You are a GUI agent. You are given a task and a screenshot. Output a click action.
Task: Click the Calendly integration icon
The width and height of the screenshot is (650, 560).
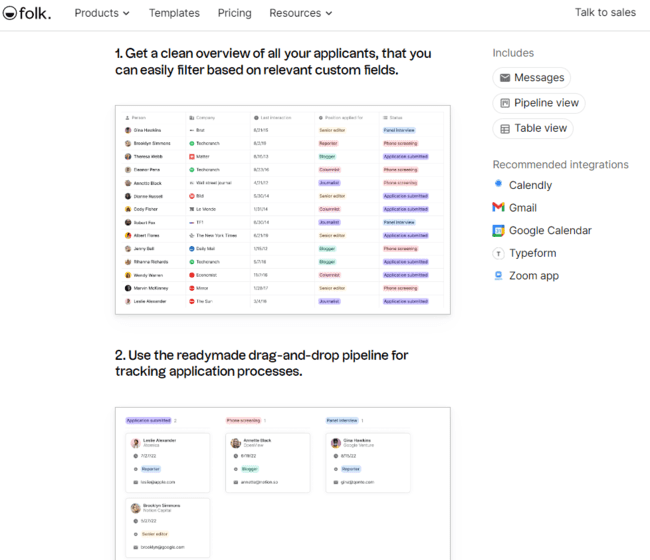pyautogui.click(x=498, y=184)
